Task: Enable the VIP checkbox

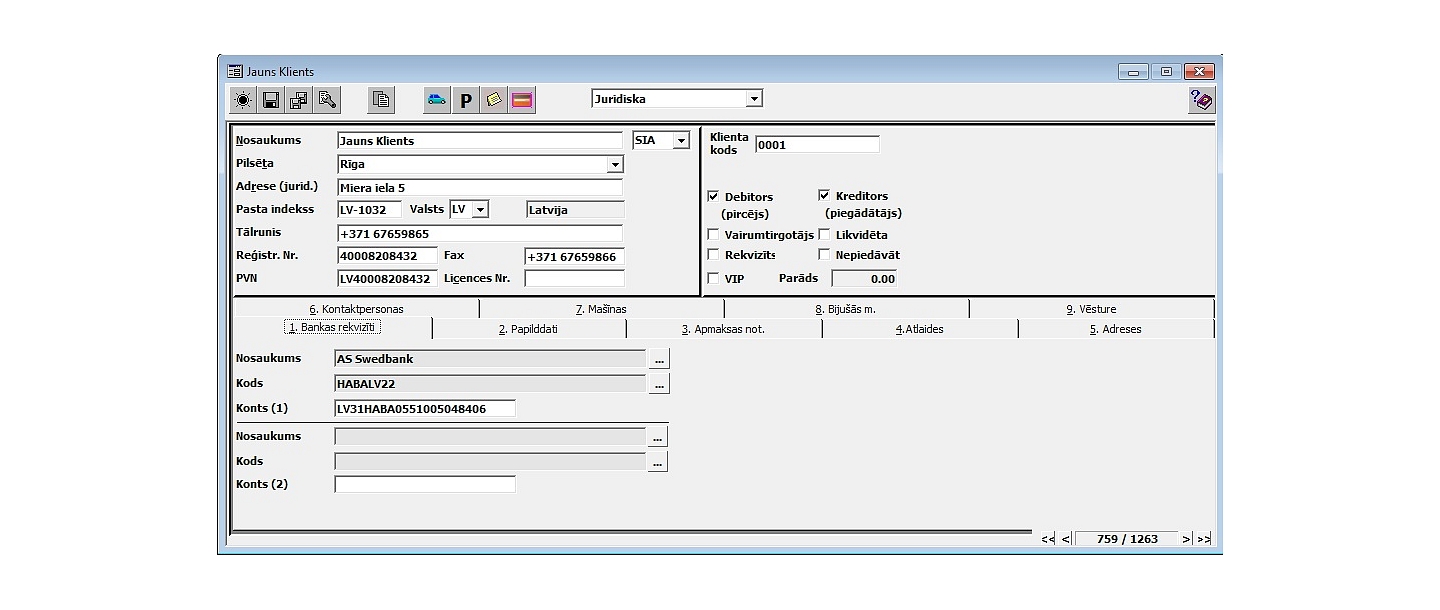Action: pyautogui.click(x=714, y=278)
